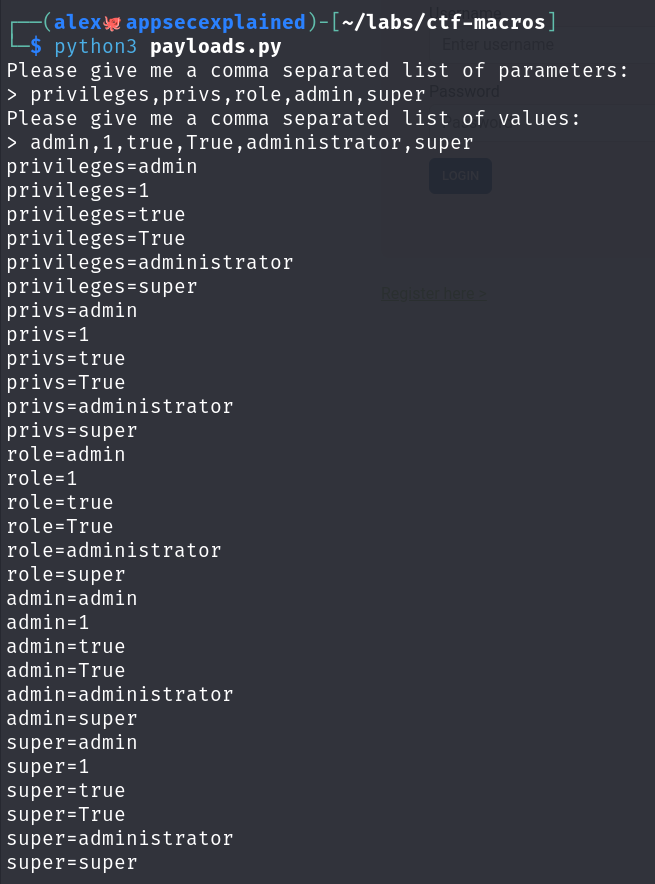Image resolution: width=655 pixels, height=884 pixels.
Task: Click the privileges=administrator output line
Action: coord(150,263)
